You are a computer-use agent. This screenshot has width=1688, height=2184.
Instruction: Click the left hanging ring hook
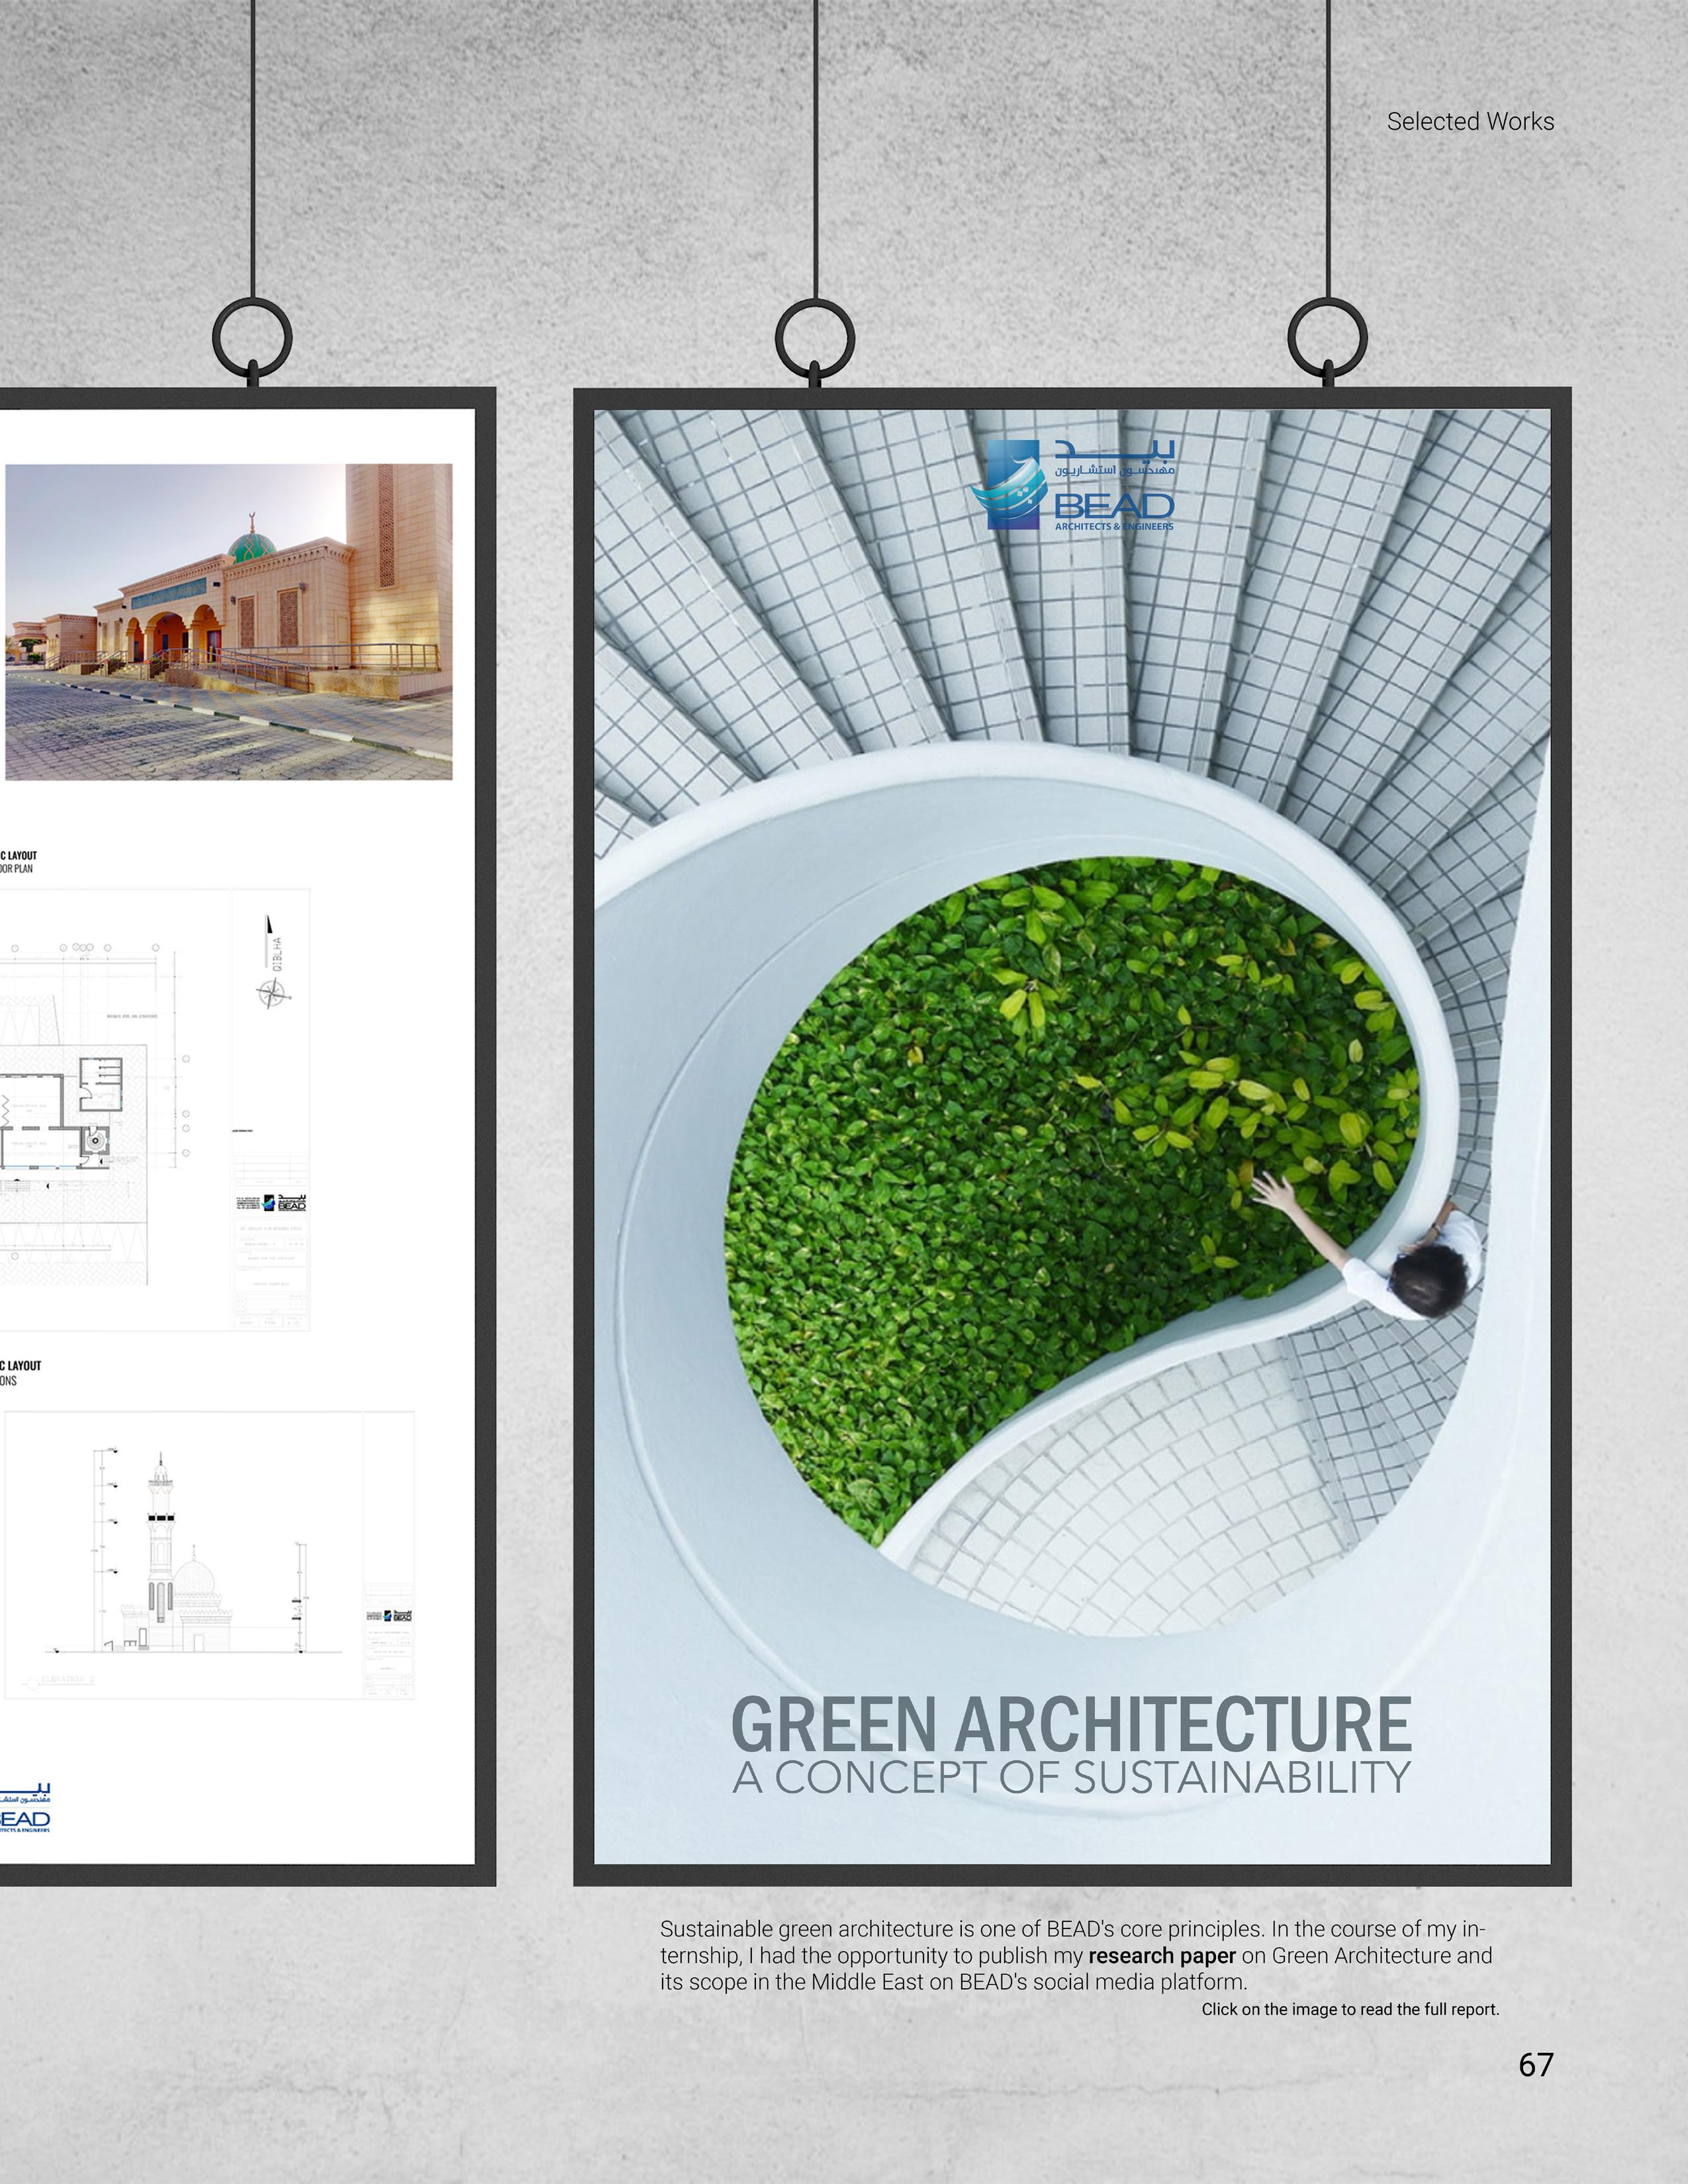coord(252,338)
